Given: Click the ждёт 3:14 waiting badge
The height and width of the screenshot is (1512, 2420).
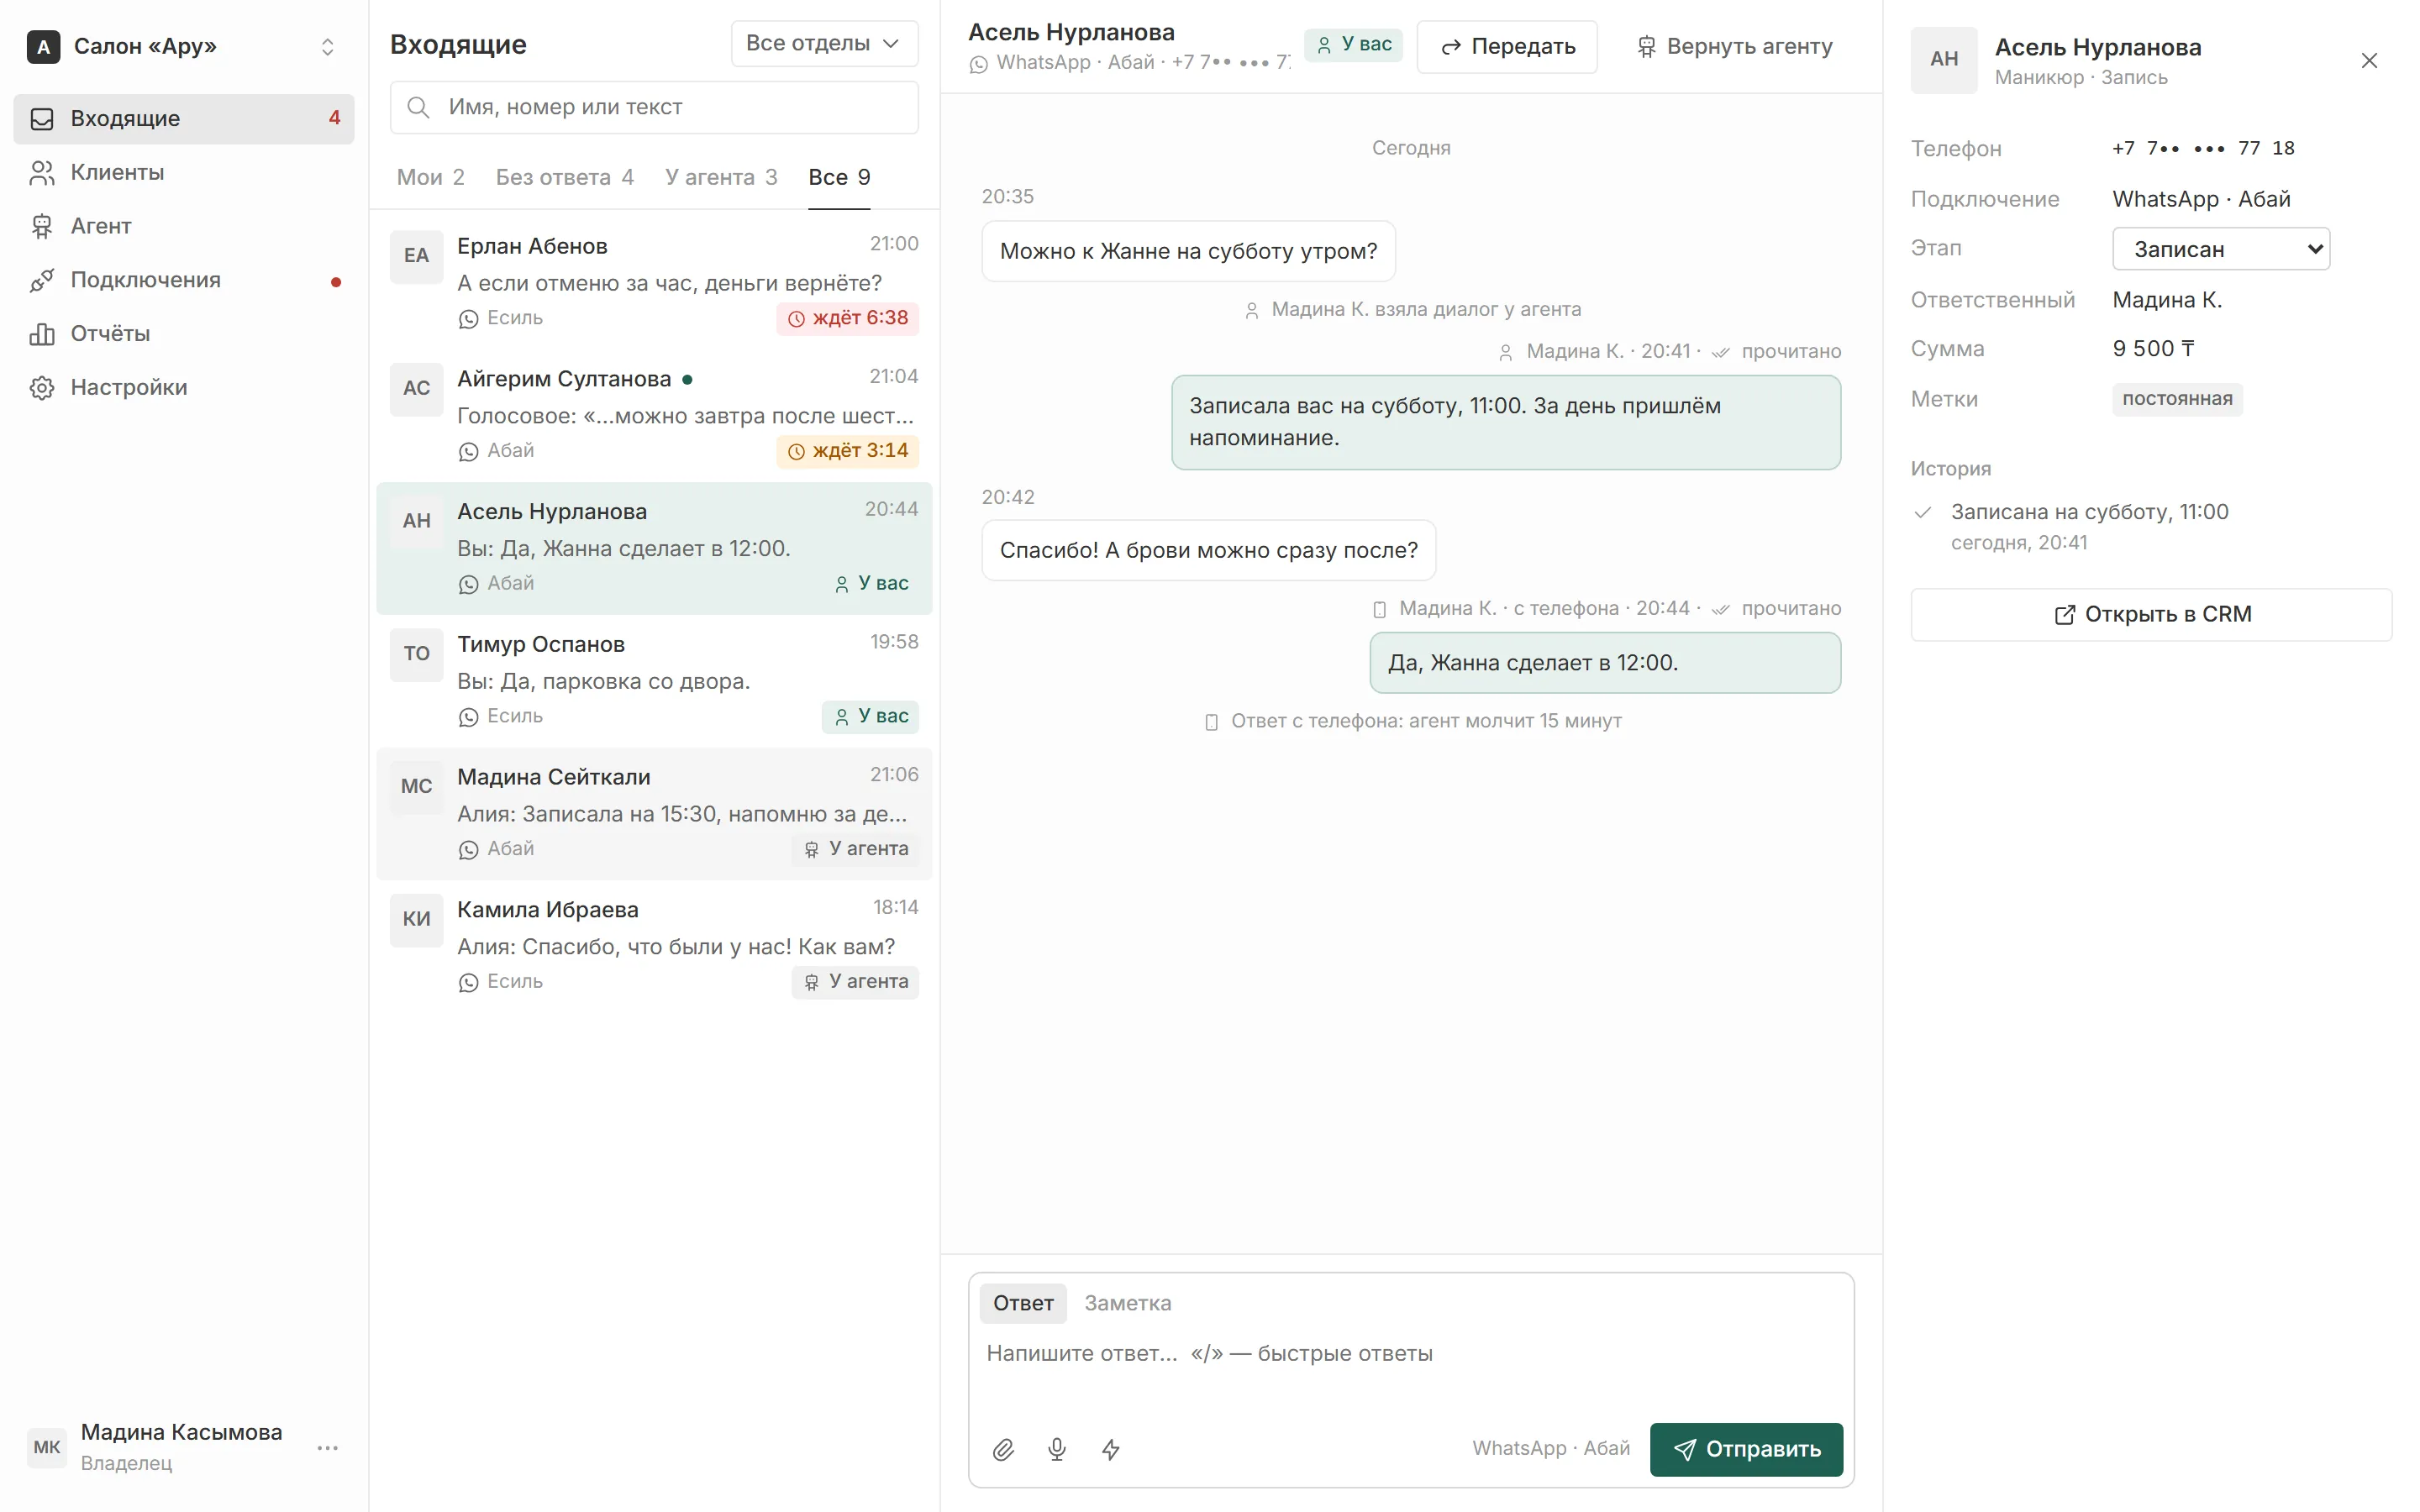Looking at the screenshot, I should [x=847, y=451].
